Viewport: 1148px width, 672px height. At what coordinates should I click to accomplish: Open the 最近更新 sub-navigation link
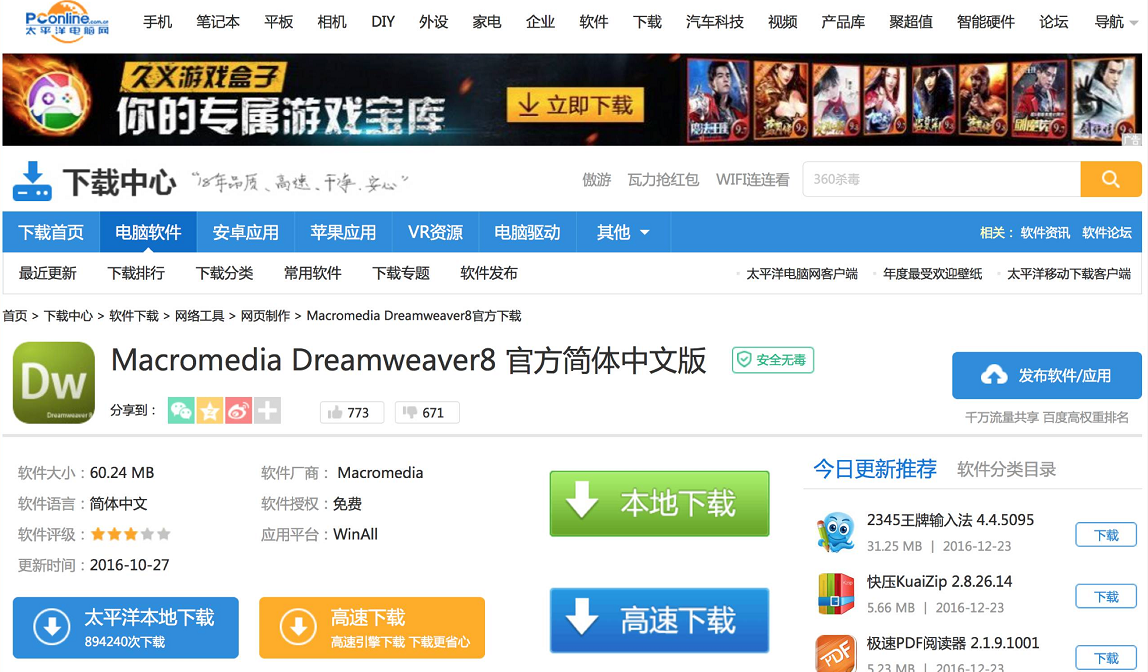[48, 274]
